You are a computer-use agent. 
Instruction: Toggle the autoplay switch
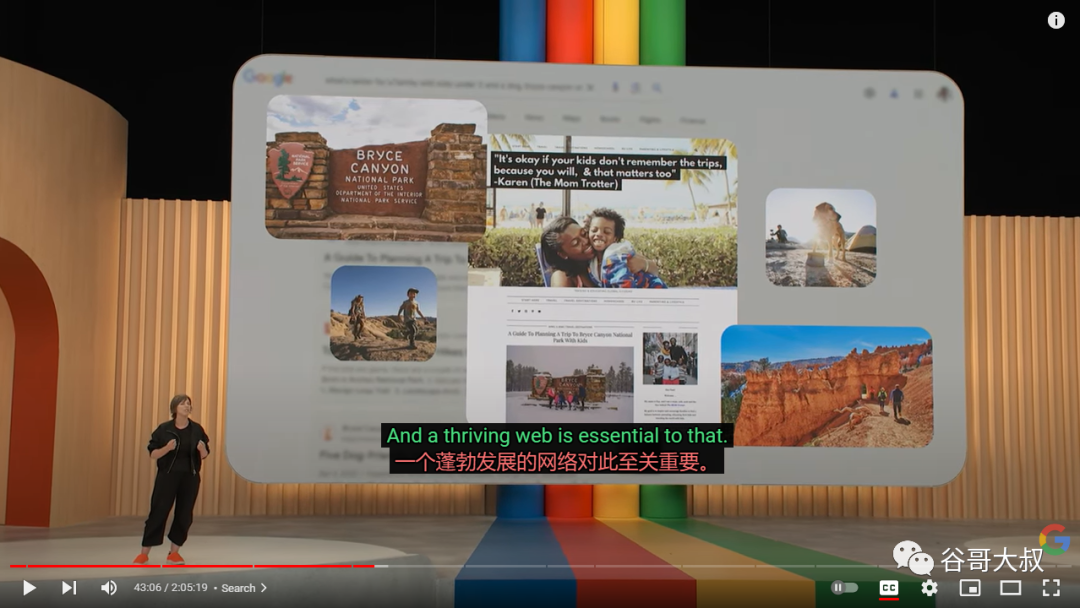[x=844, y=588]
